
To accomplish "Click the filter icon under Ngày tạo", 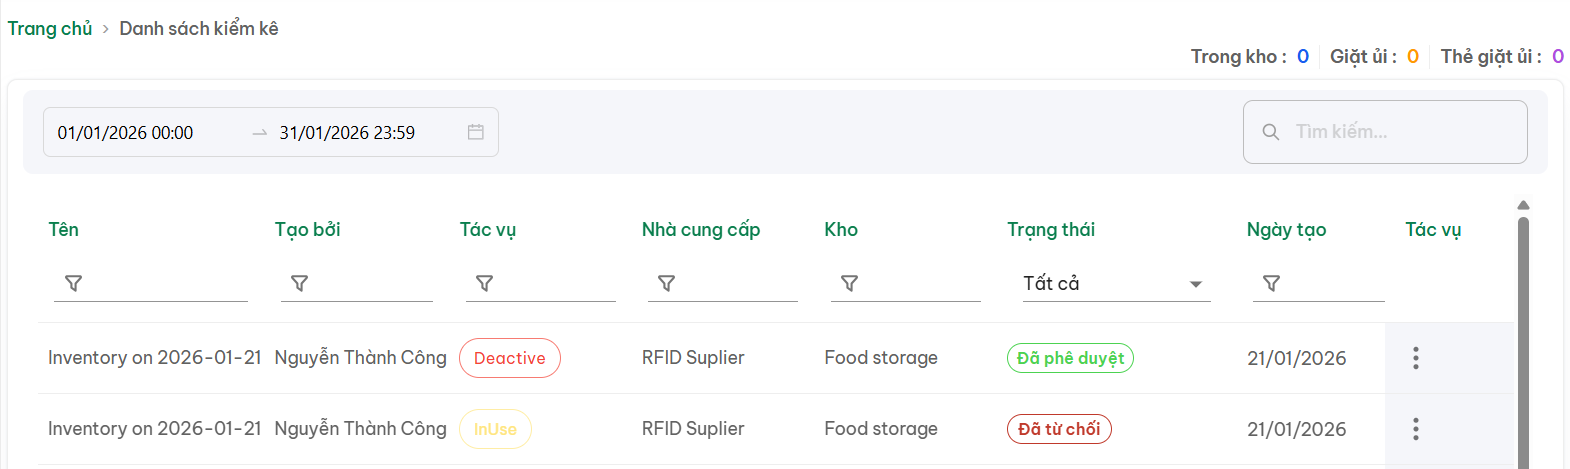I will coord(1271,284).
